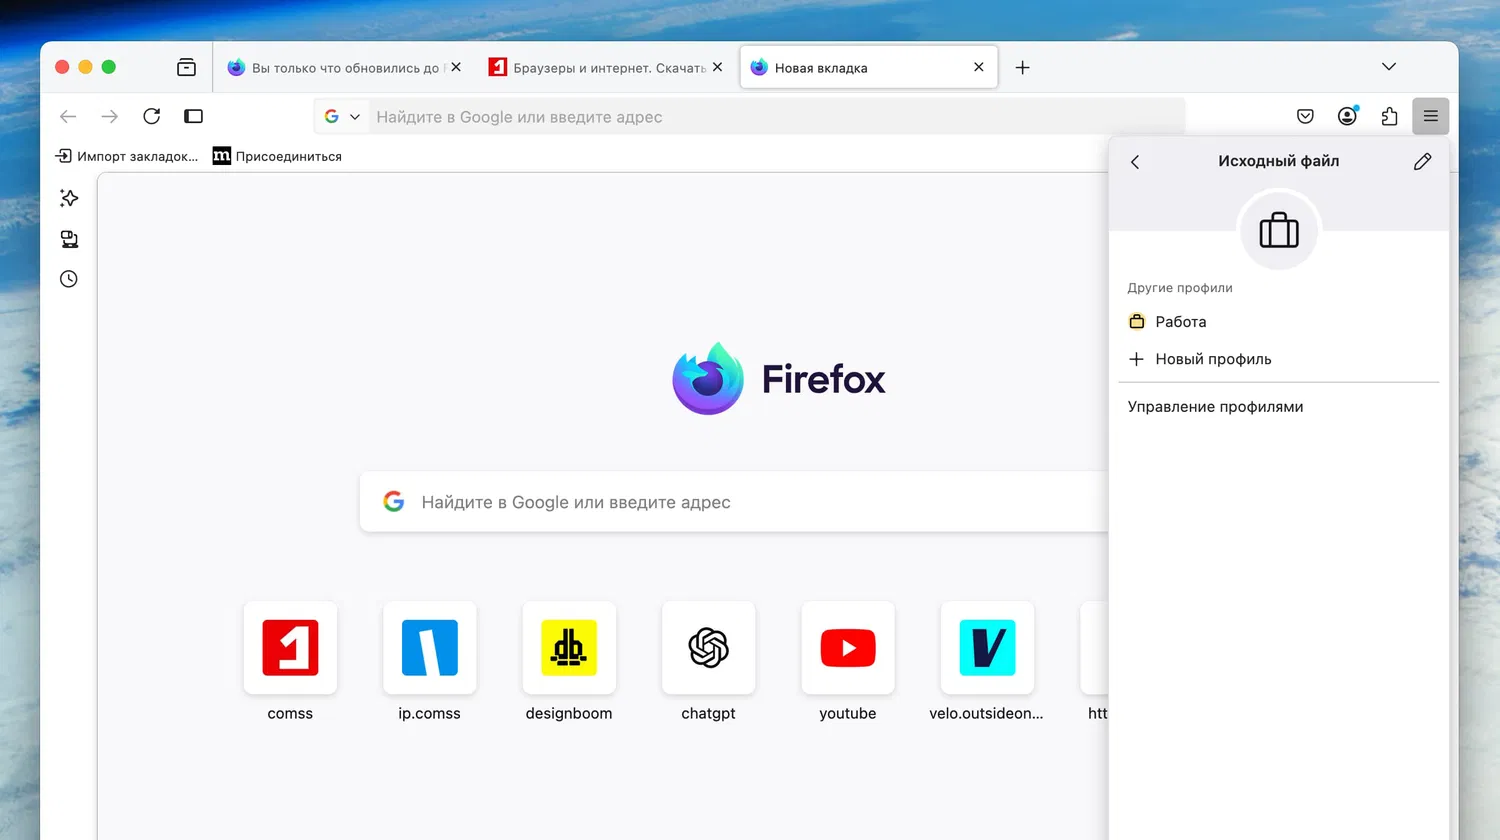Screen dimensions: 1500x840
Task: Open a new tab with plus button
Action: click(x=1022, y=67)
